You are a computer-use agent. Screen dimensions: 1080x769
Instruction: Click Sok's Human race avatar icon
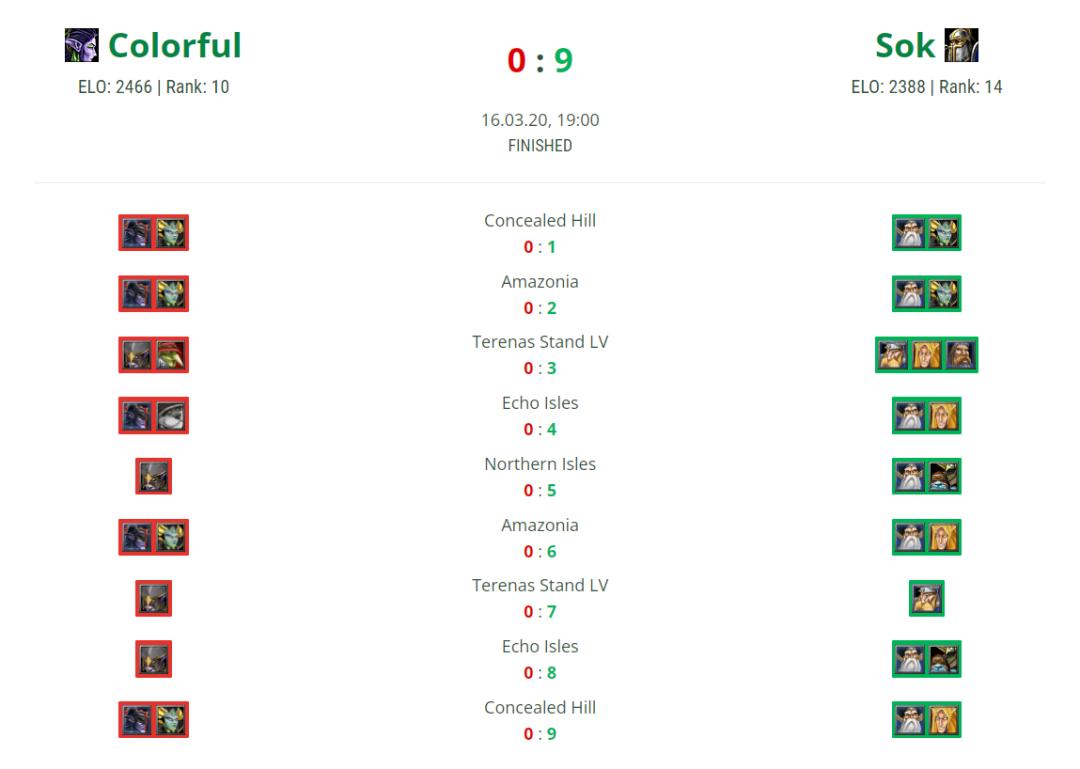(x=961, y=45)
